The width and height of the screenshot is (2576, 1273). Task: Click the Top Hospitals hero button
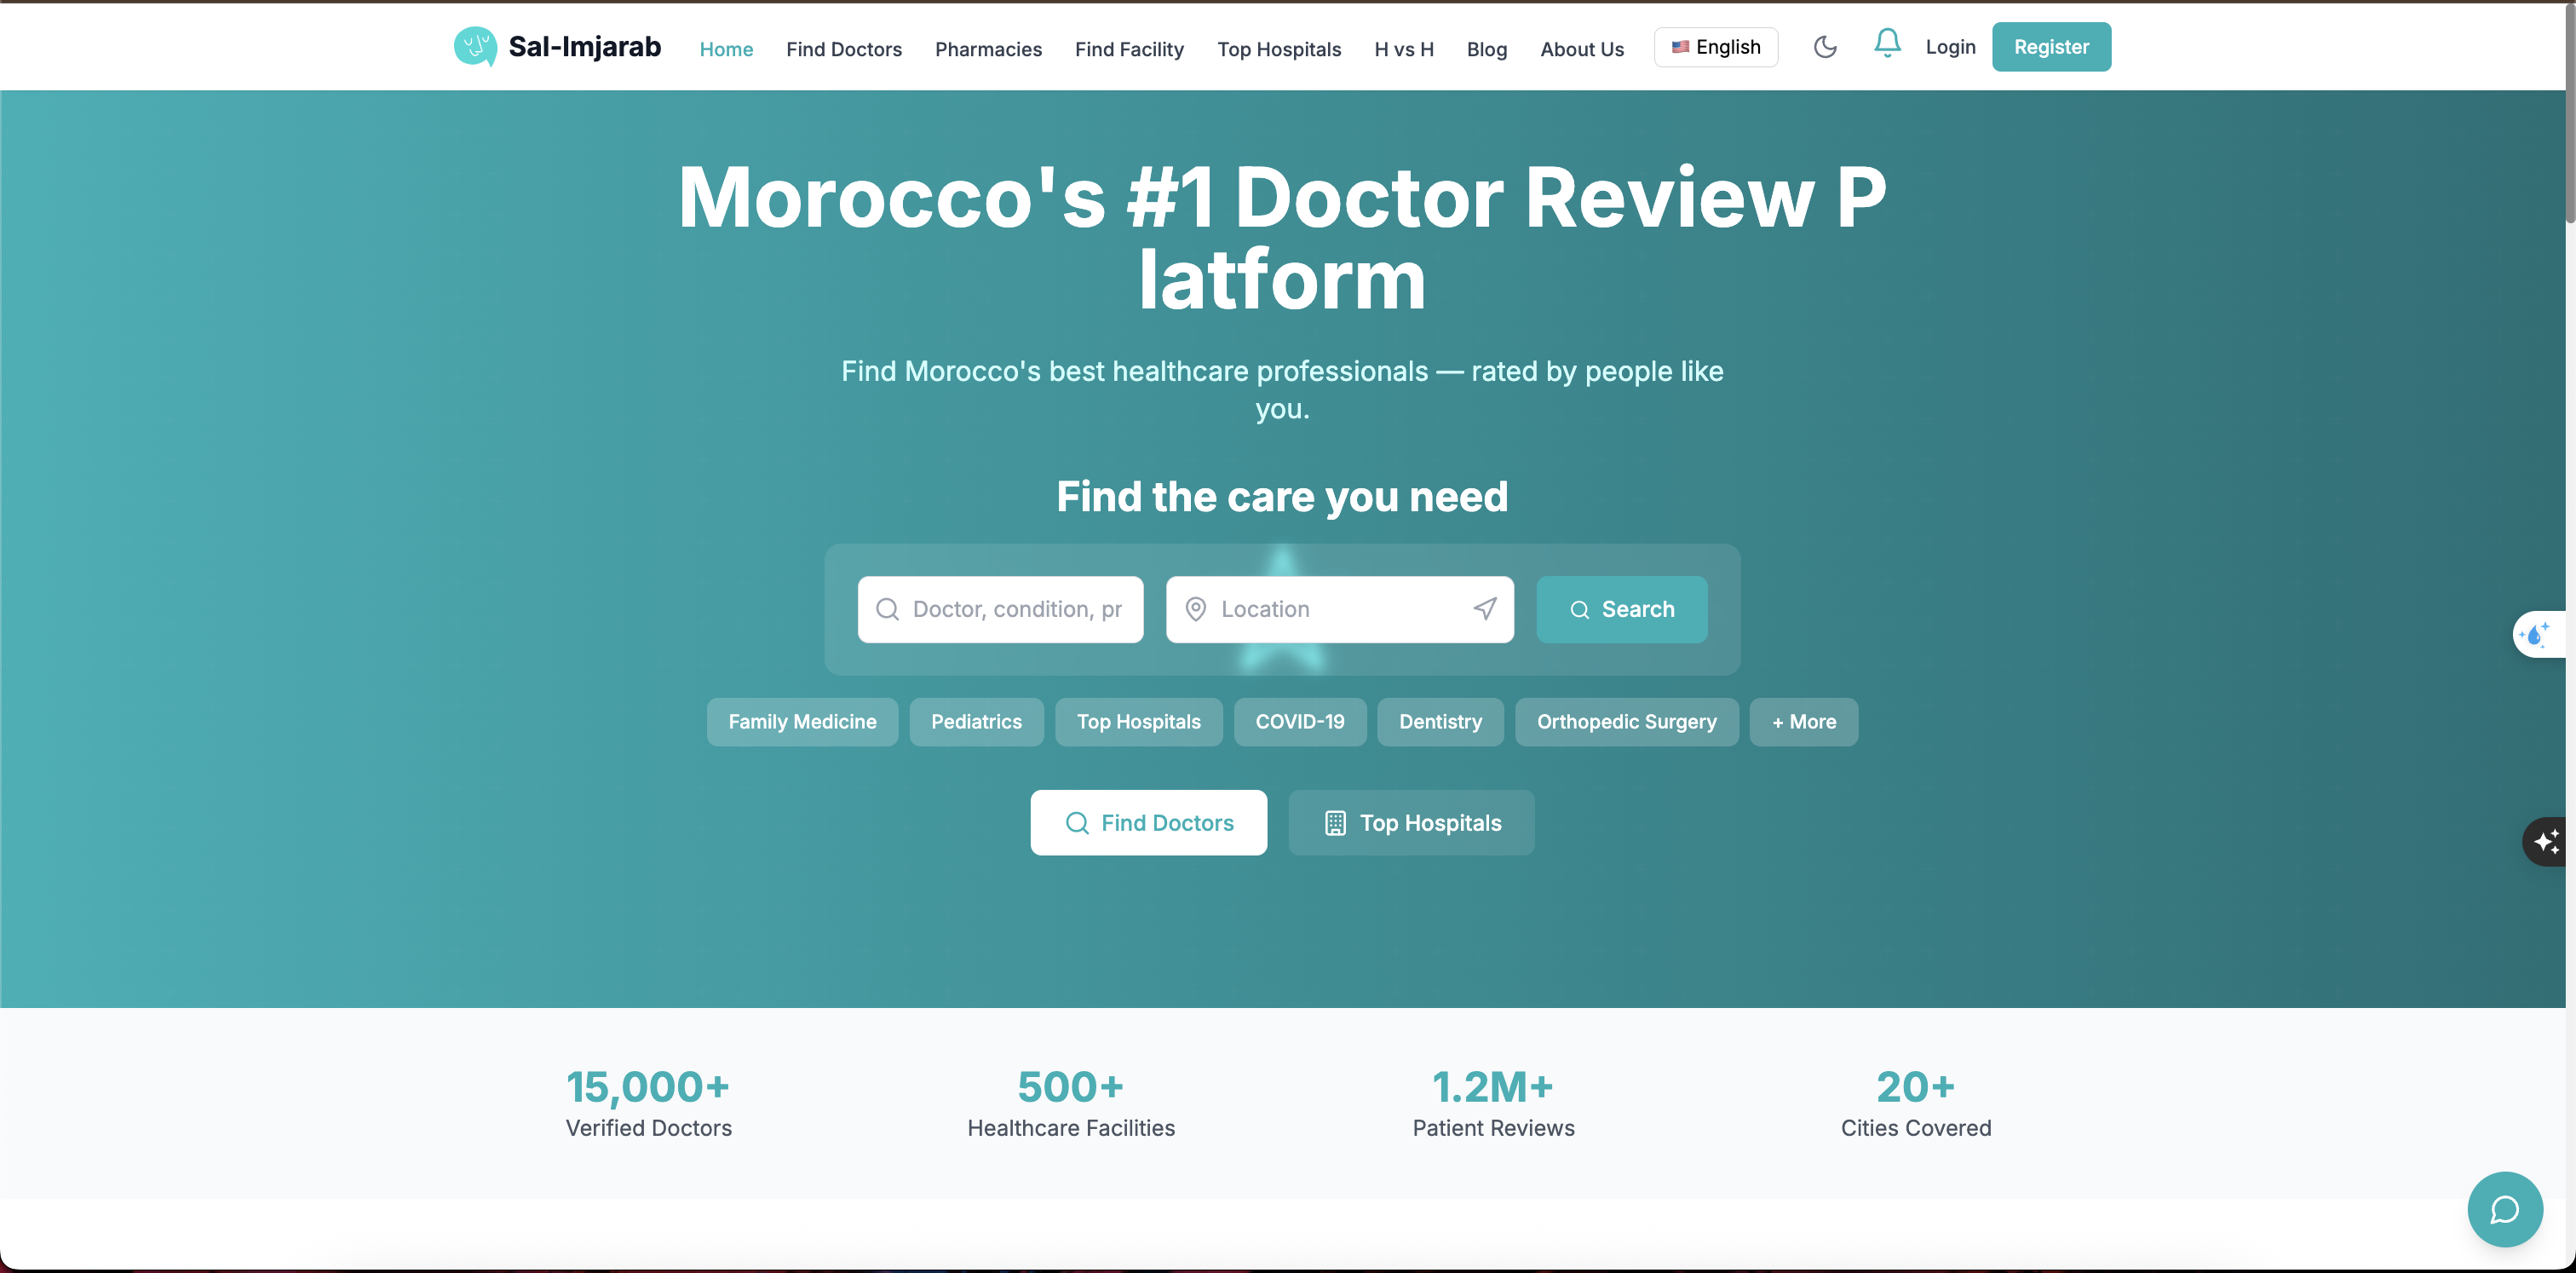[1411, 823]
